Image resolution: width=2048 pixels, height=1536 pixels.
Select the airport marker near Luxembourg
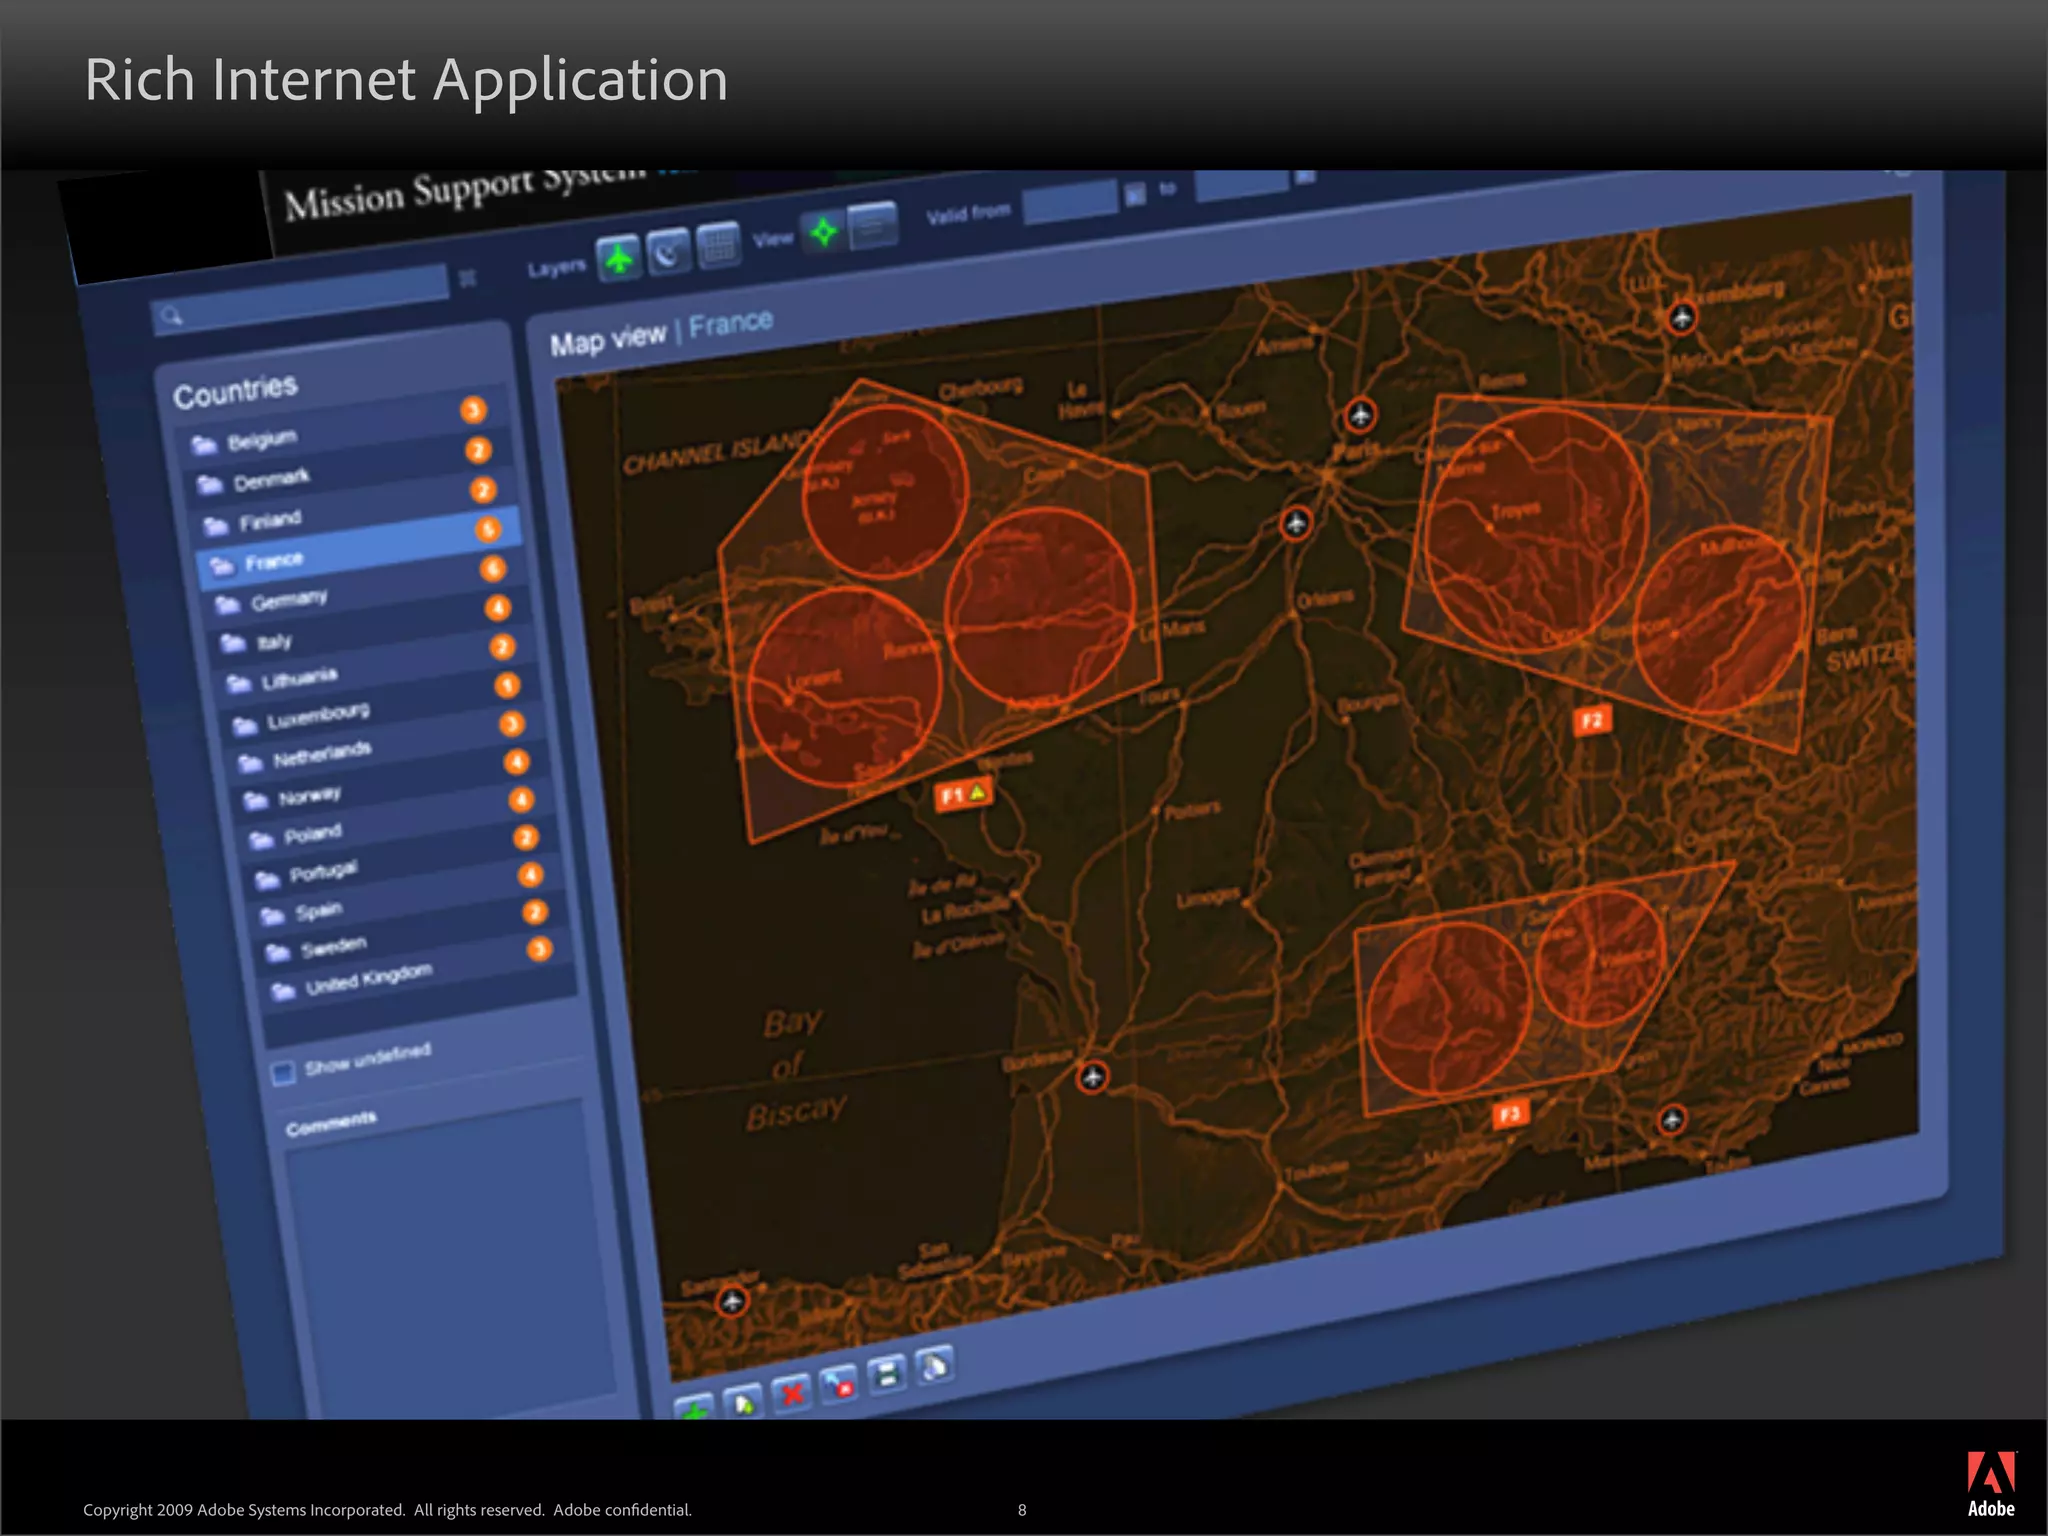coord(1682,318)
